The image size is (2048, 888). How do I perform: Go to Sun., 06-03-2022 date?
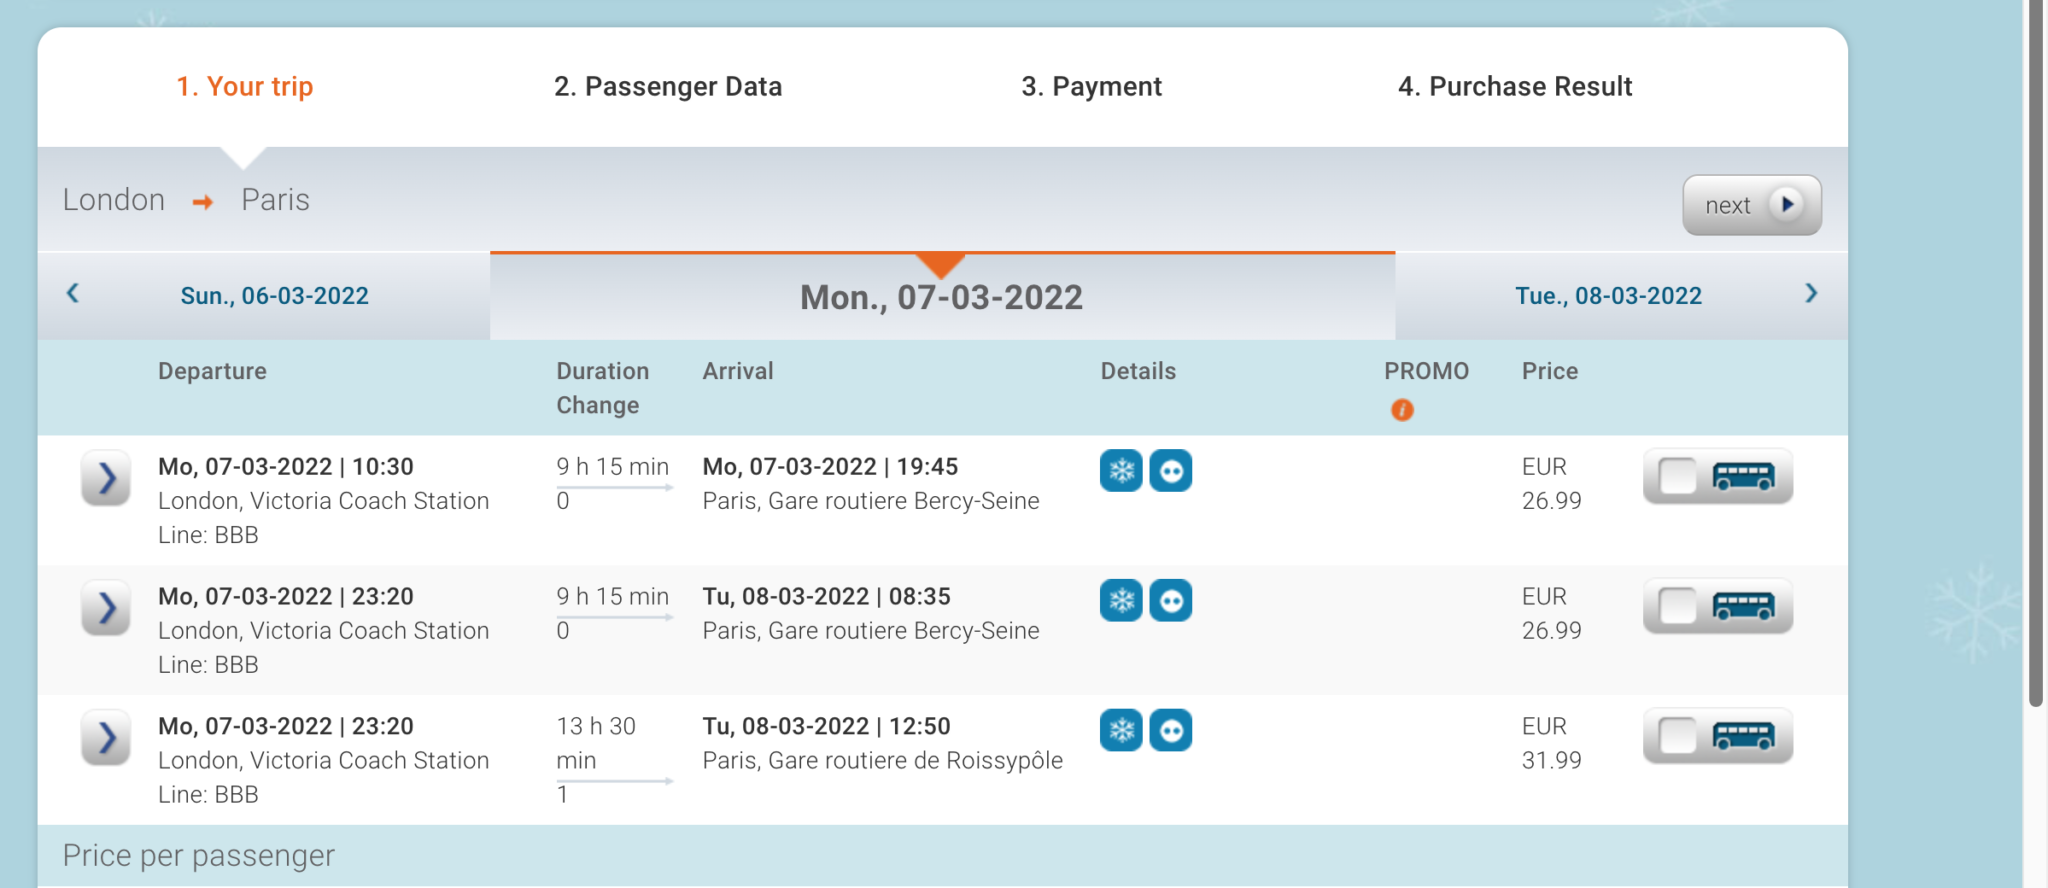(274, 296)
